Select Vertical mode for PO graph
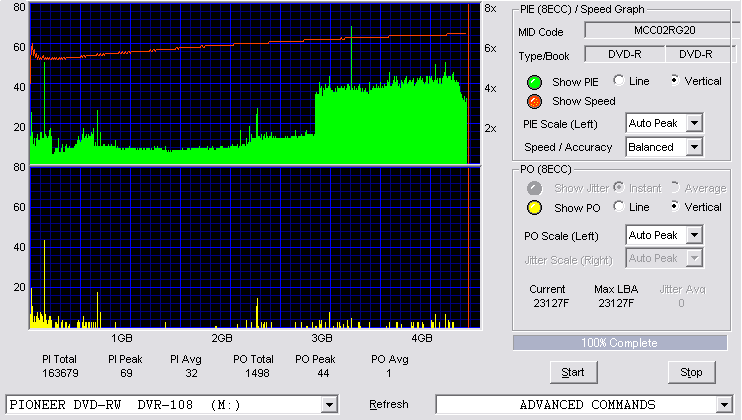The height and width of the screenshot is (420, 742). tap(674, 206)
